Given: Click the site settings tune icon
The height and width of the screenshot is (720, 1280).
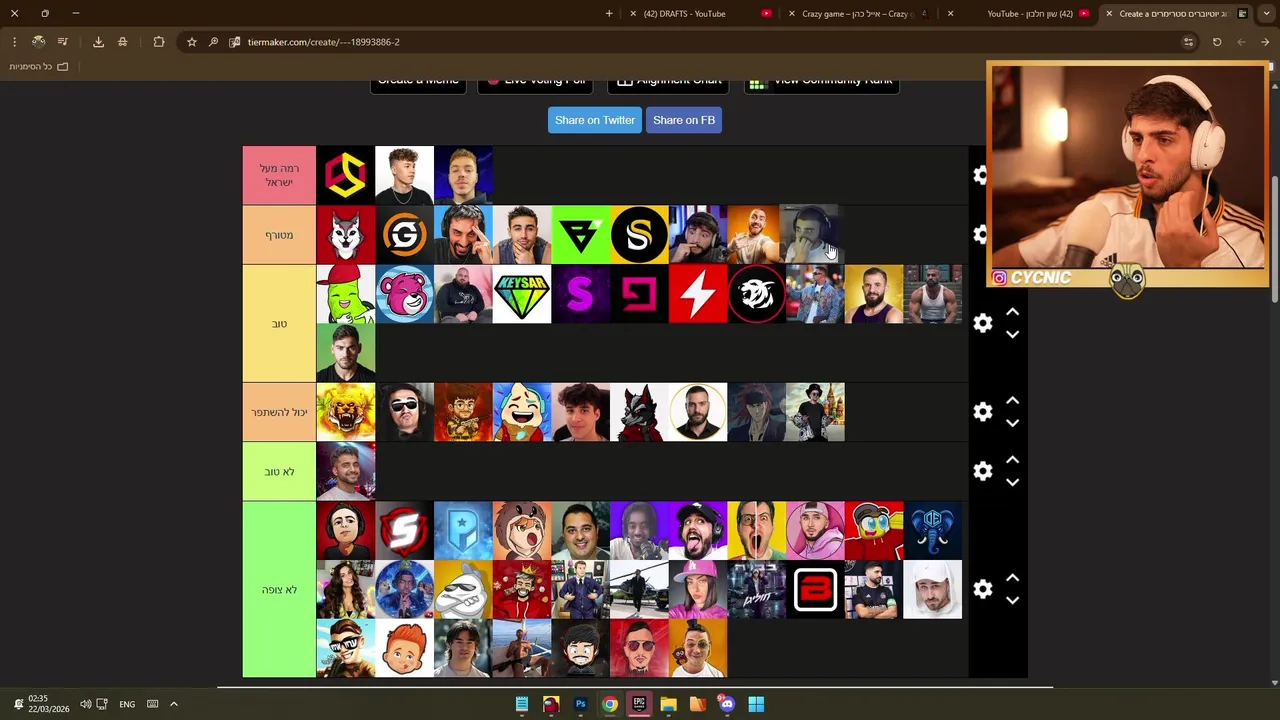Looking at the screenshot, I should (x=1188, y=42).
